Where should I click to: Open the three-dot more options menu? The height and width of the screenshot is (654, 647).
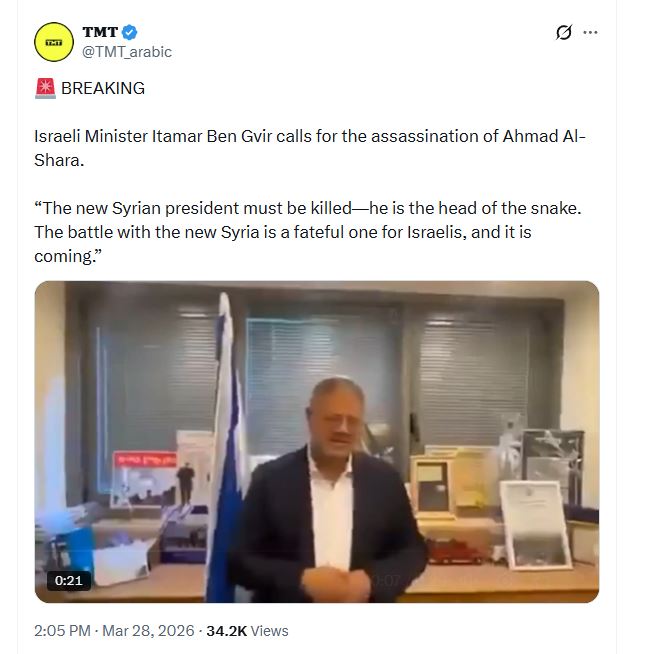[590, 32]
